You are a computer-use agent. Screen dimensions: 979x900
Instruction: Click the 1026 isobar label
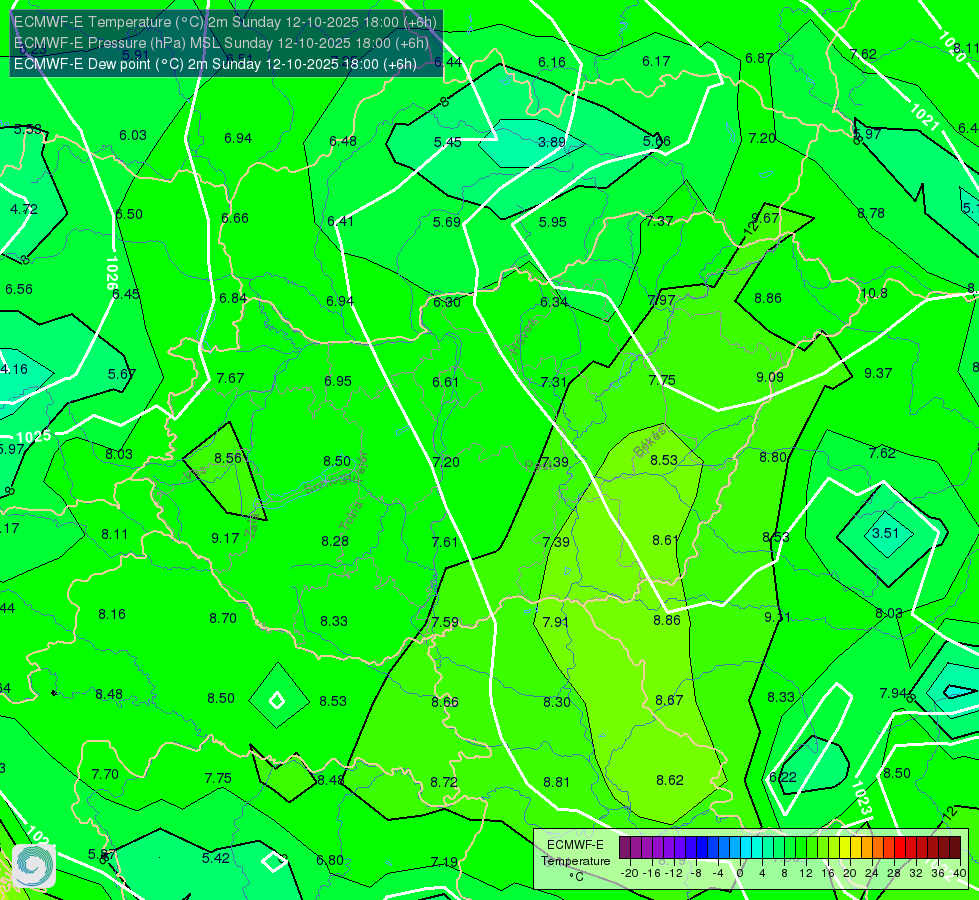112,274
